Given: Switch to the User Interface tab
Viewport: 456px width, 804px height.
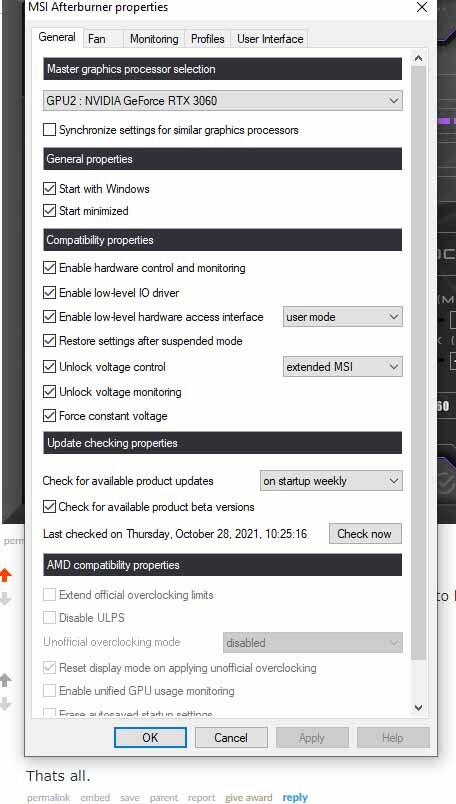Looking at the screenshot, I should coord(270,39).
